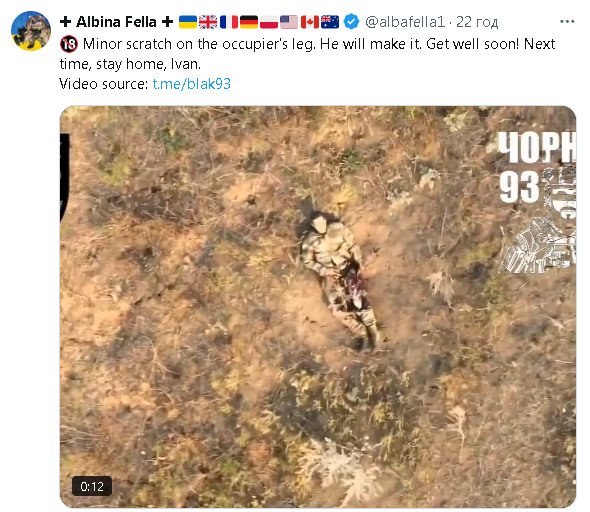Click the 0:12 video duration badge
Screen dimensions: 590x512
tap(92, 486)
